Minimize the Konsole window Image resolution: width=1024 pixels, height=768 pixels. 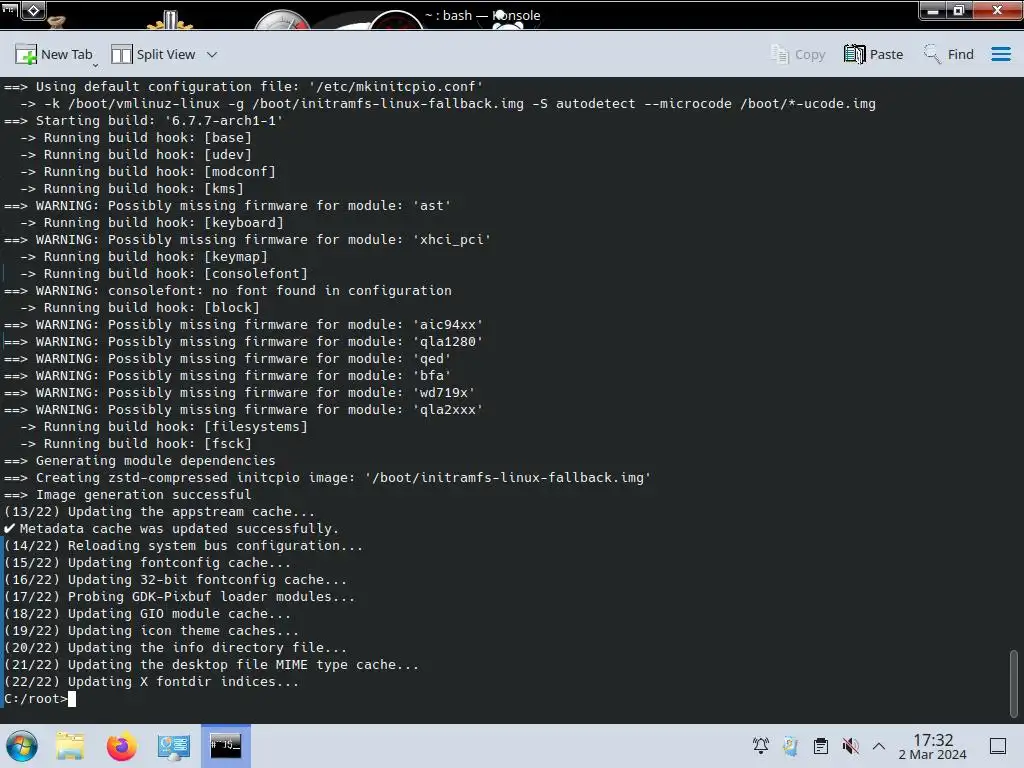933,10
